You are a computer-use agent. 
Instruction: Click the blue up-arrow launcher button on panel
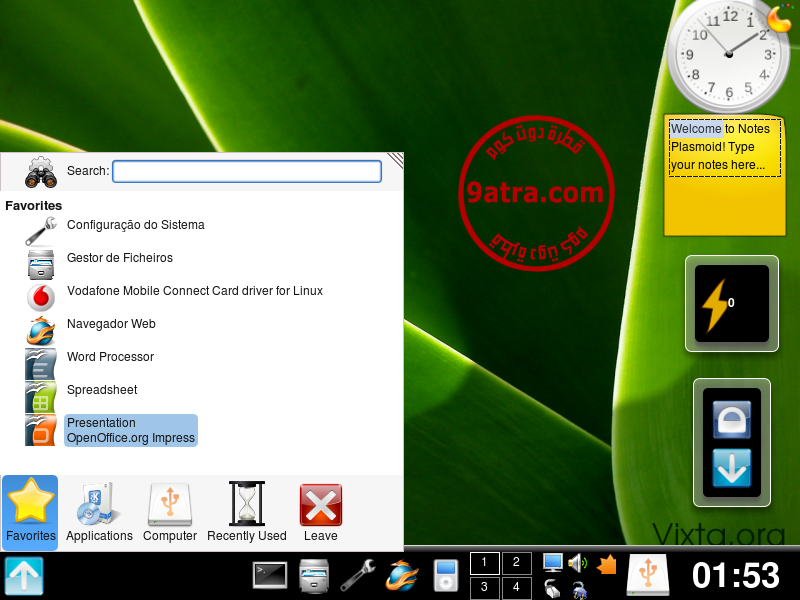[24, 576]
